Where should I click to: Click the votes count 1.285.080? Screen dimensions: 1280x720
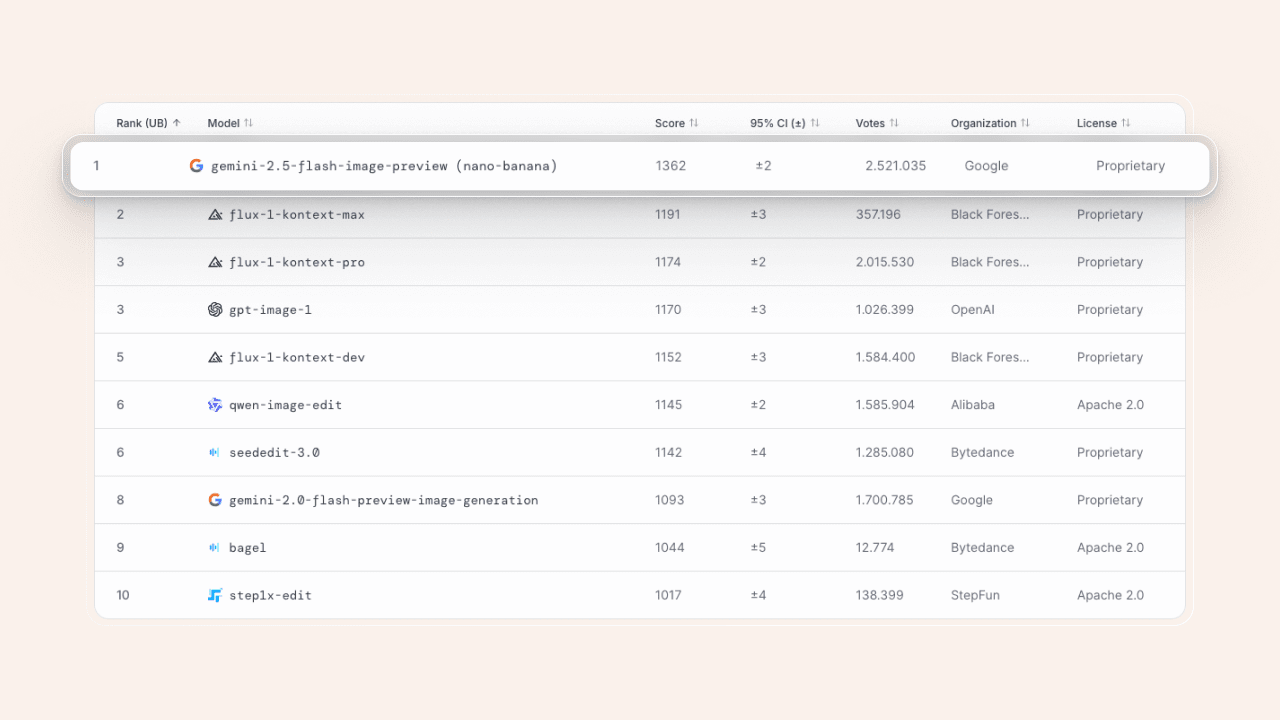(x=885, y=452)
